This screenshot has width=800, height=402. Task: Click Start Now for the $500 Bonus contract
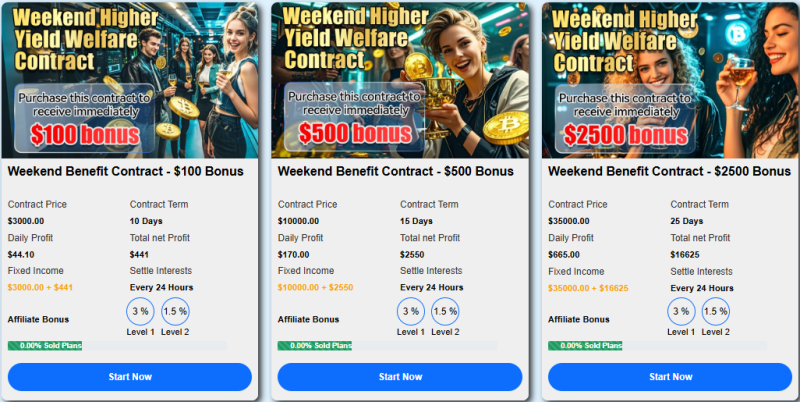tap(400, 377)
